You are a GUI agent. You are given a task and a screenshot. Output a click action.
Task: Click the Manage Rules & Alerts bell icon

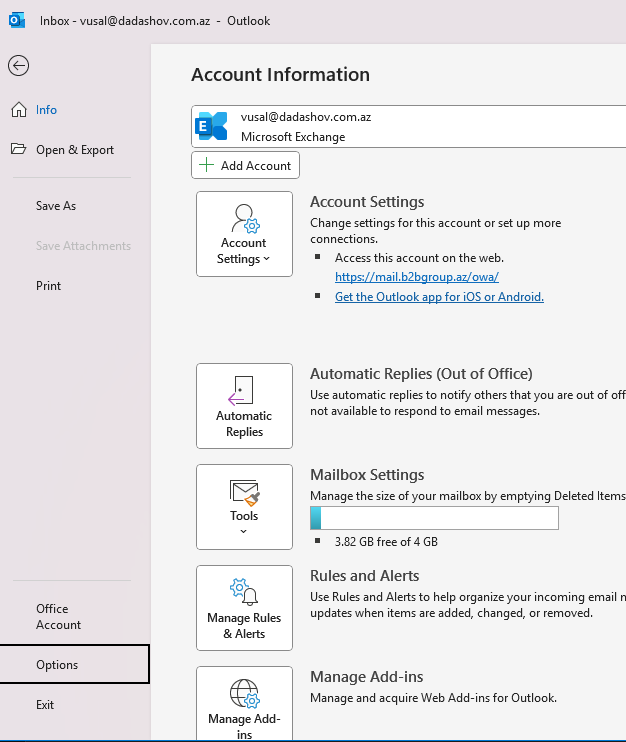pyautogui.click(x=244, y=592)
